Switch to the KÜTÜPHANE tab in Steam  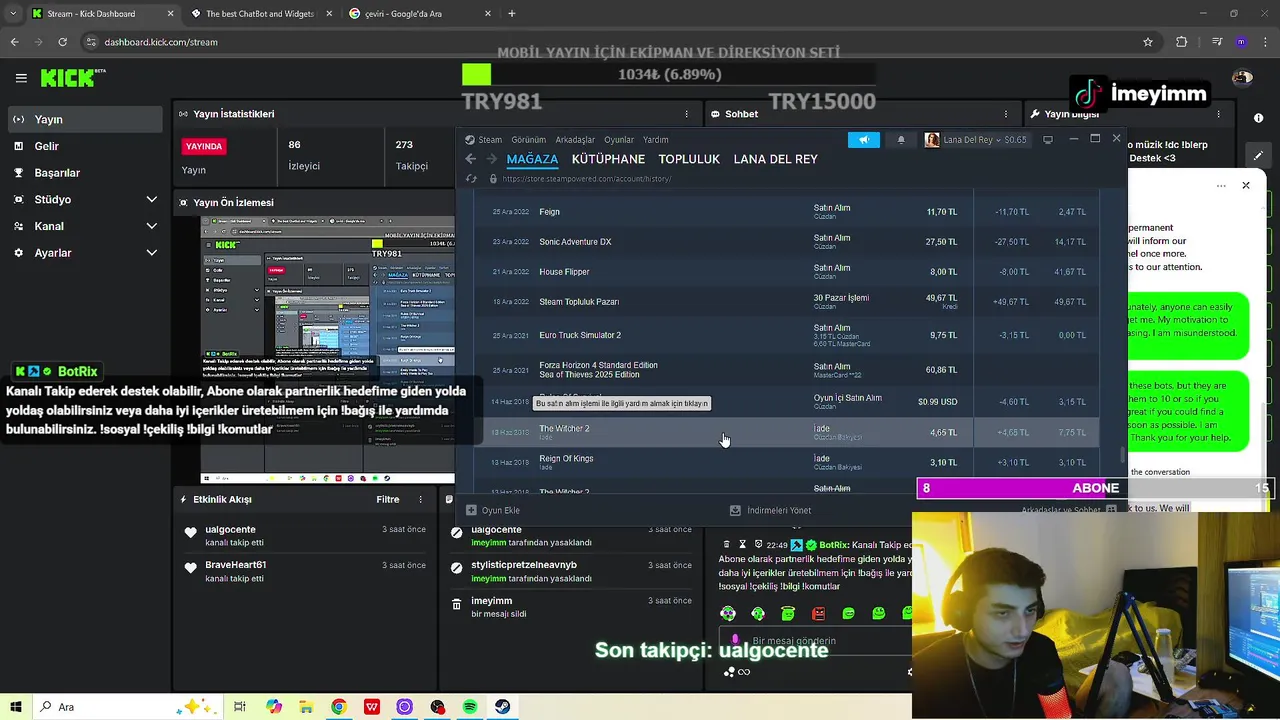608,159
